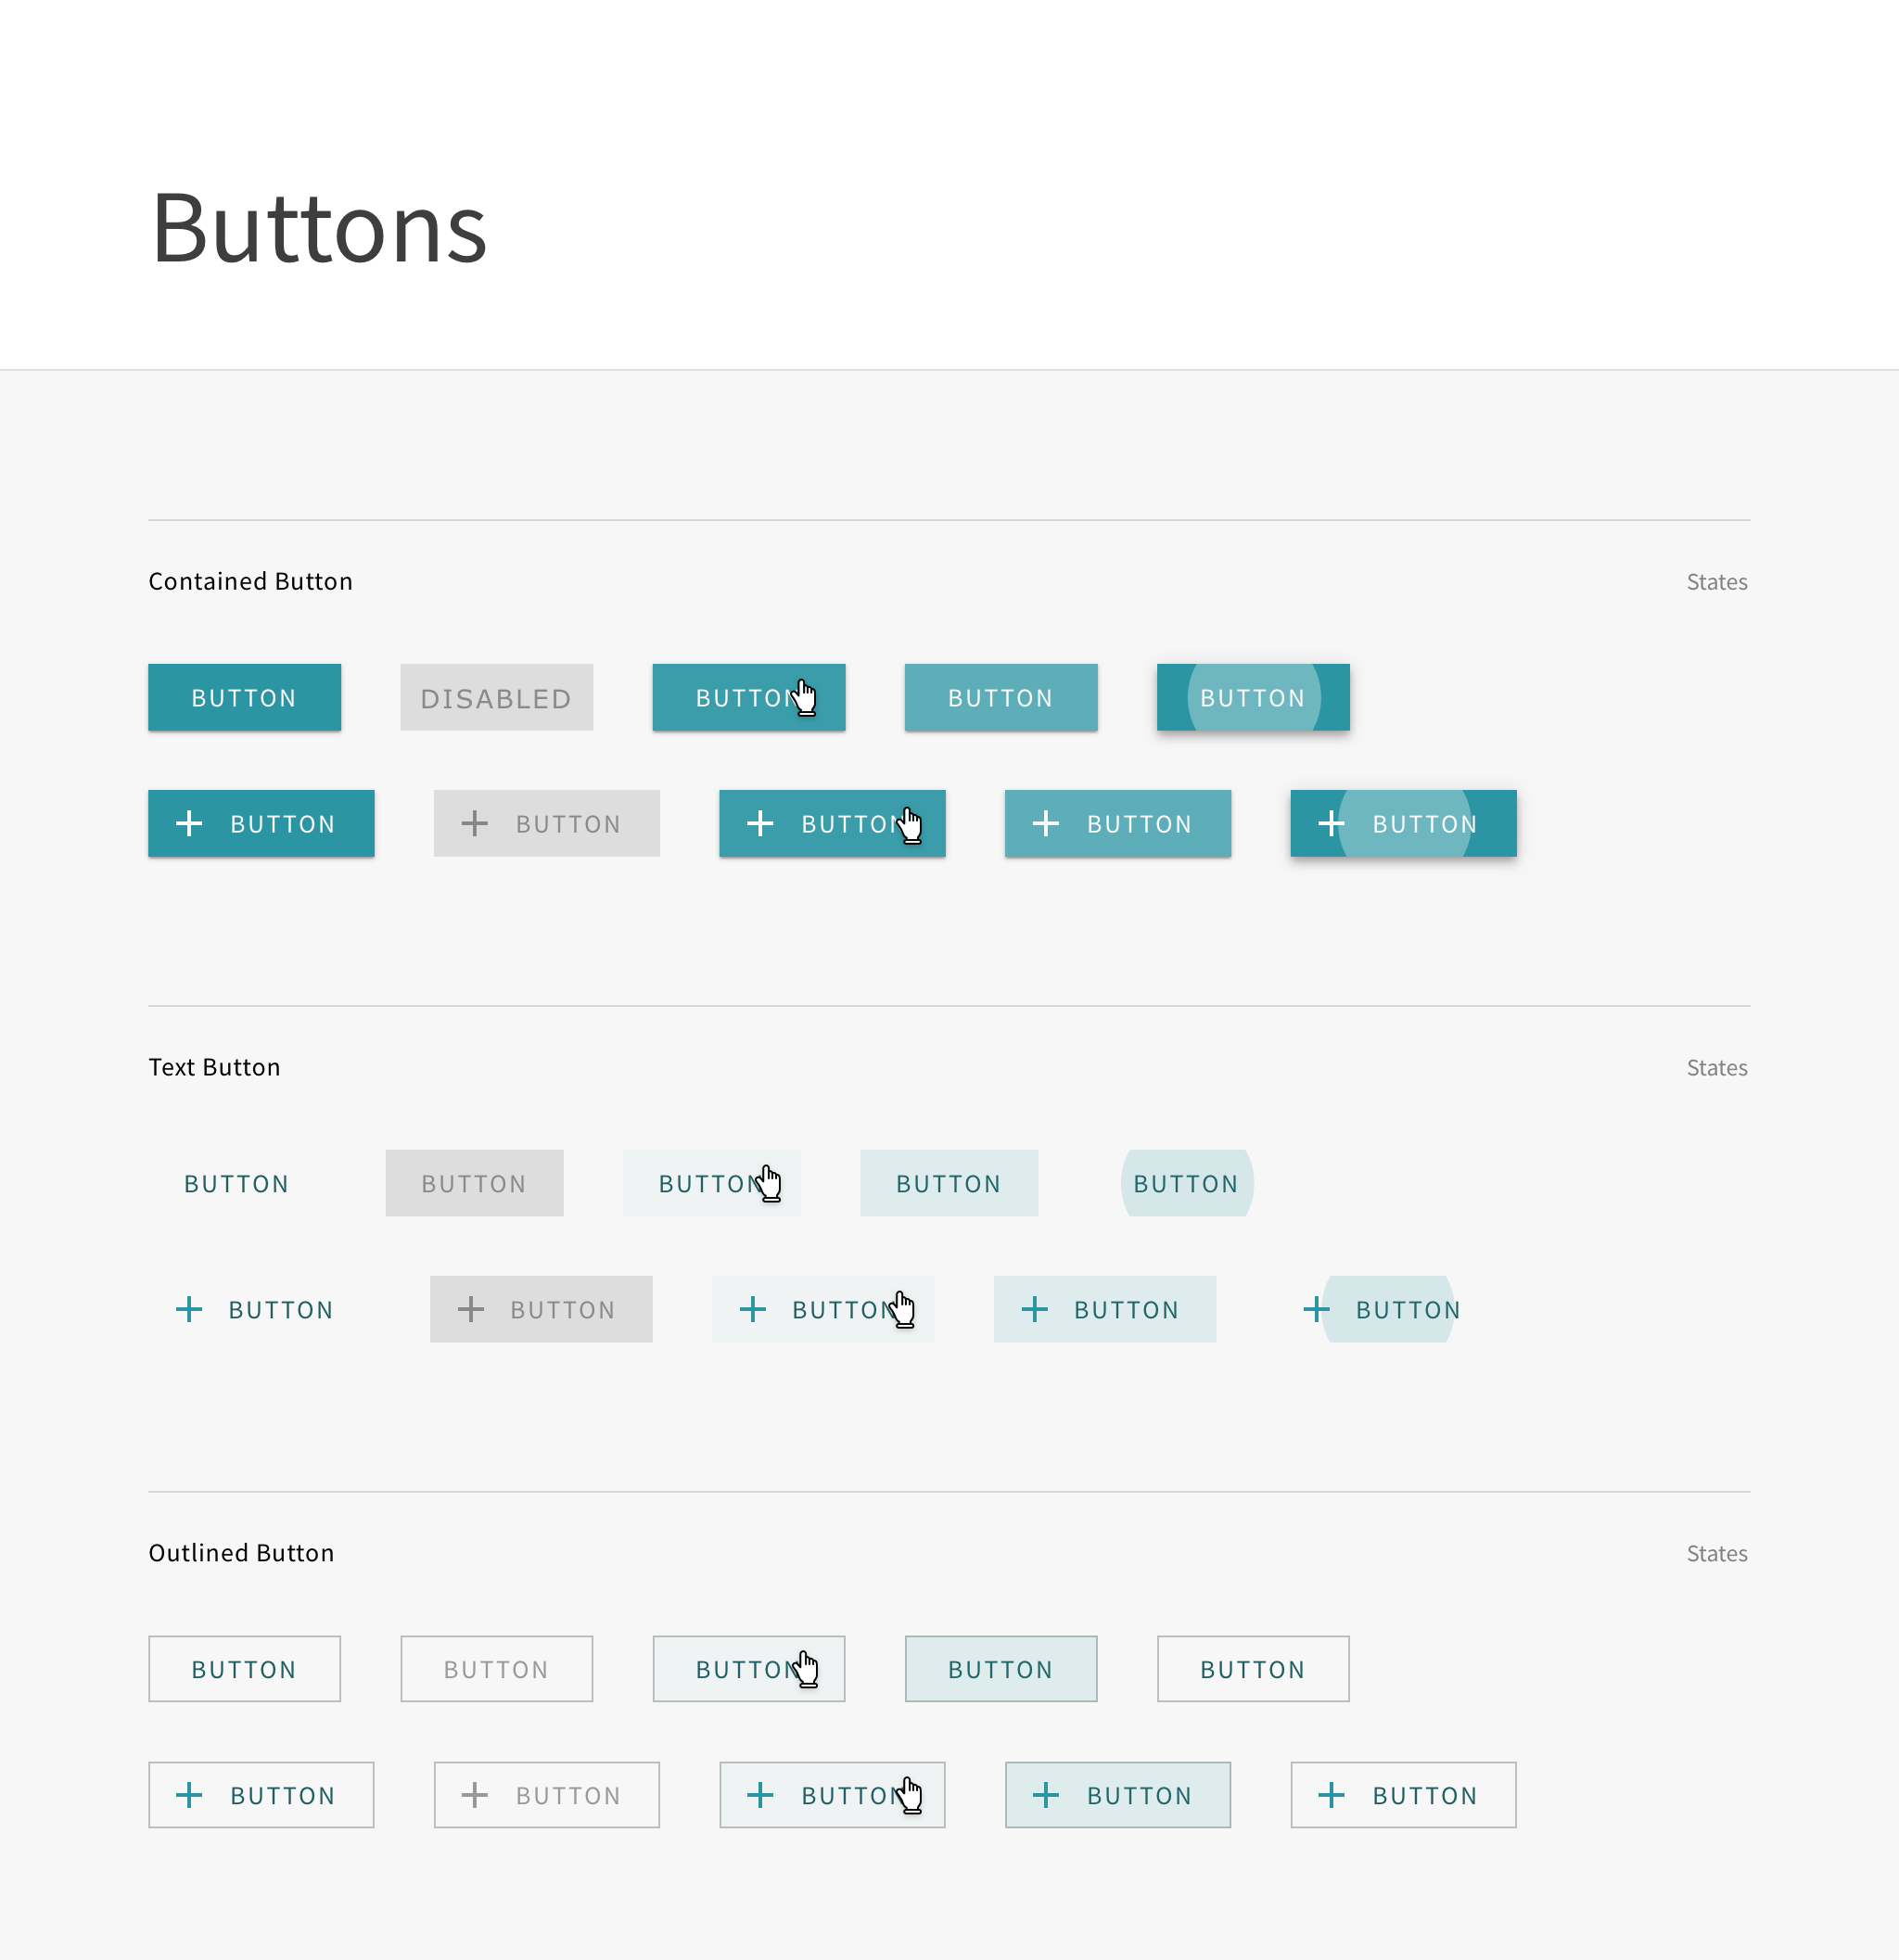Viewport: 1899px width, 1960px height.
Task: Click the plus icon on the disabled contained button
Action: [474, 824]
